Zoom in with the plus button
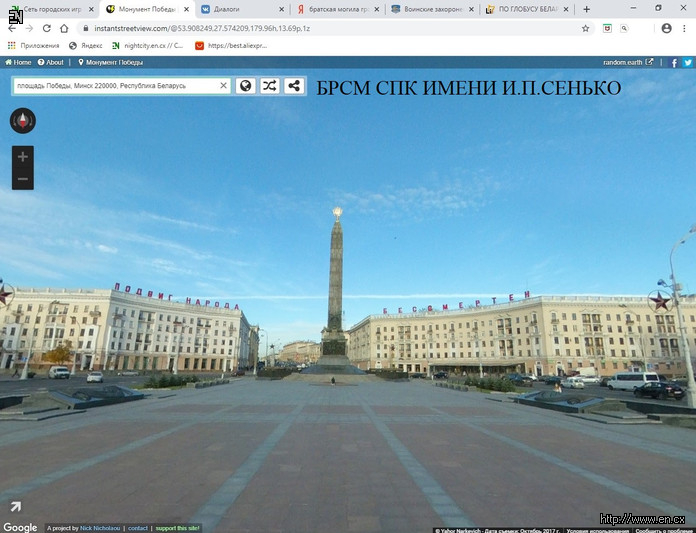 pyautogui.click(x=23, y=157)
